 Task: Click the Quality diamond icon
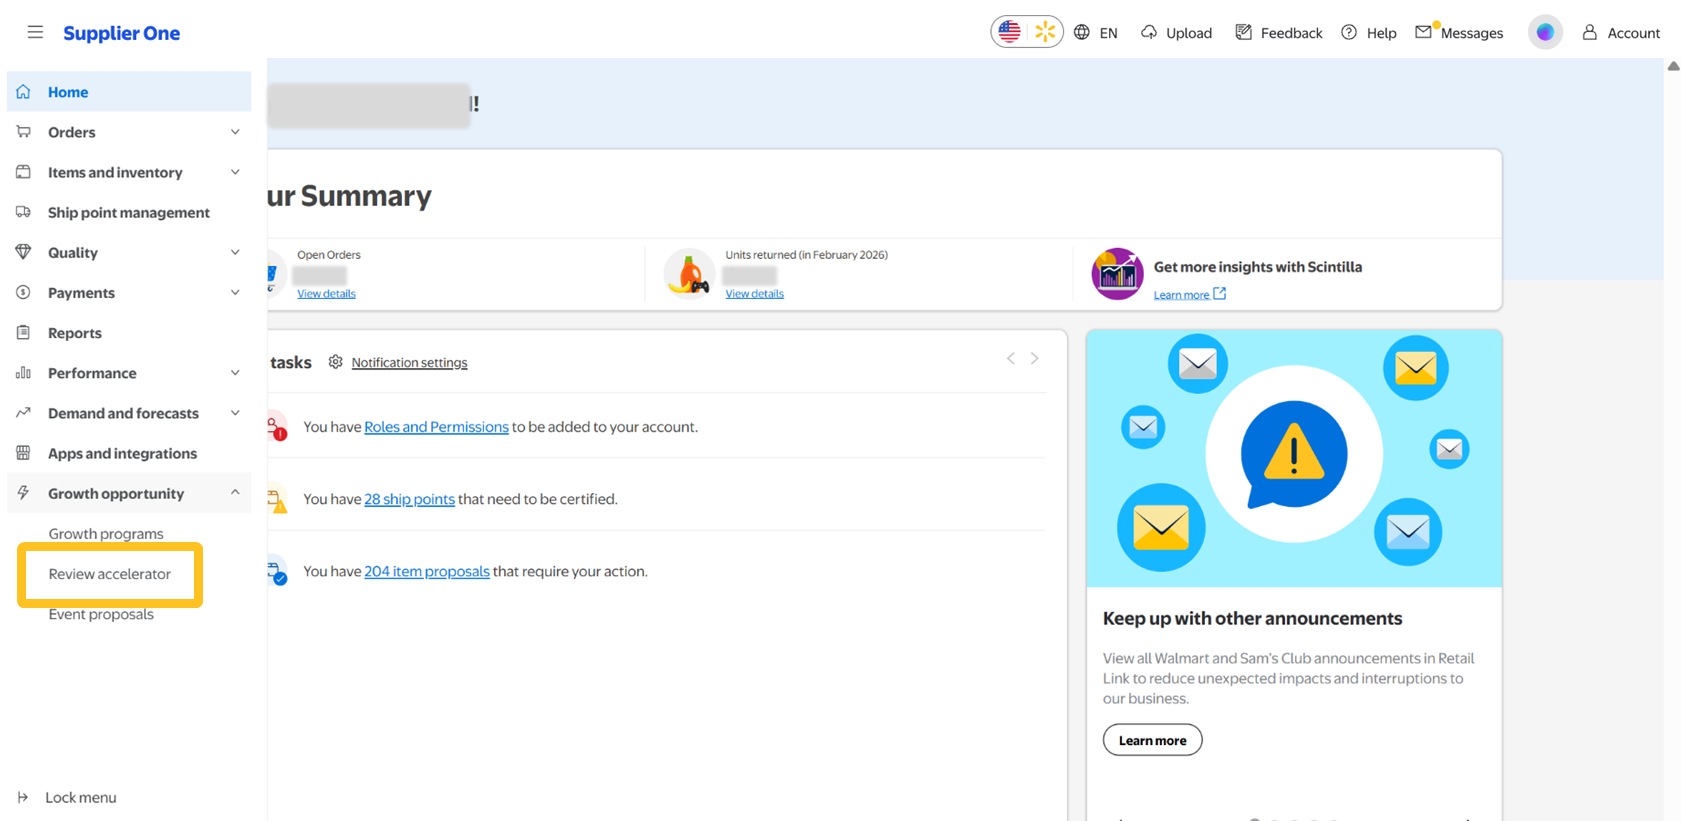tap(23, 252)
